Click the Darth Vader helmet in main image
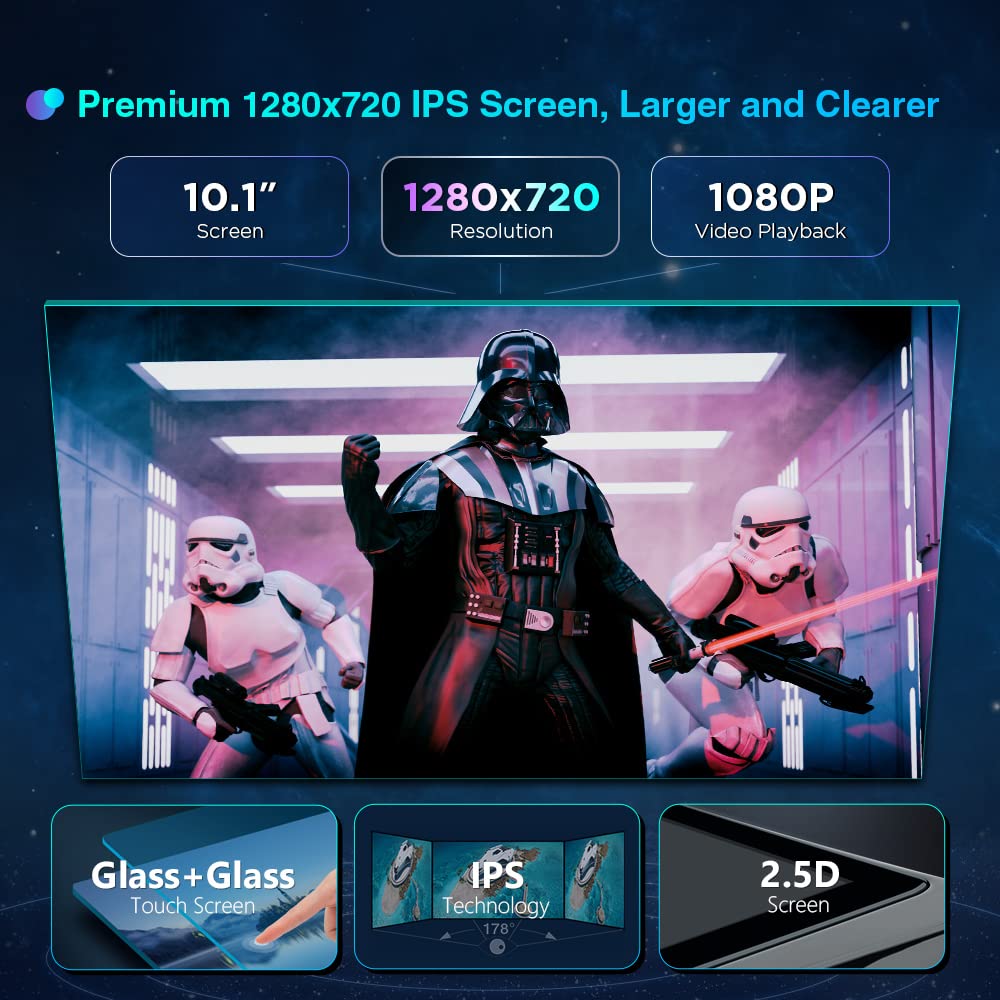1000x1000 pixels. click(514, 381)
